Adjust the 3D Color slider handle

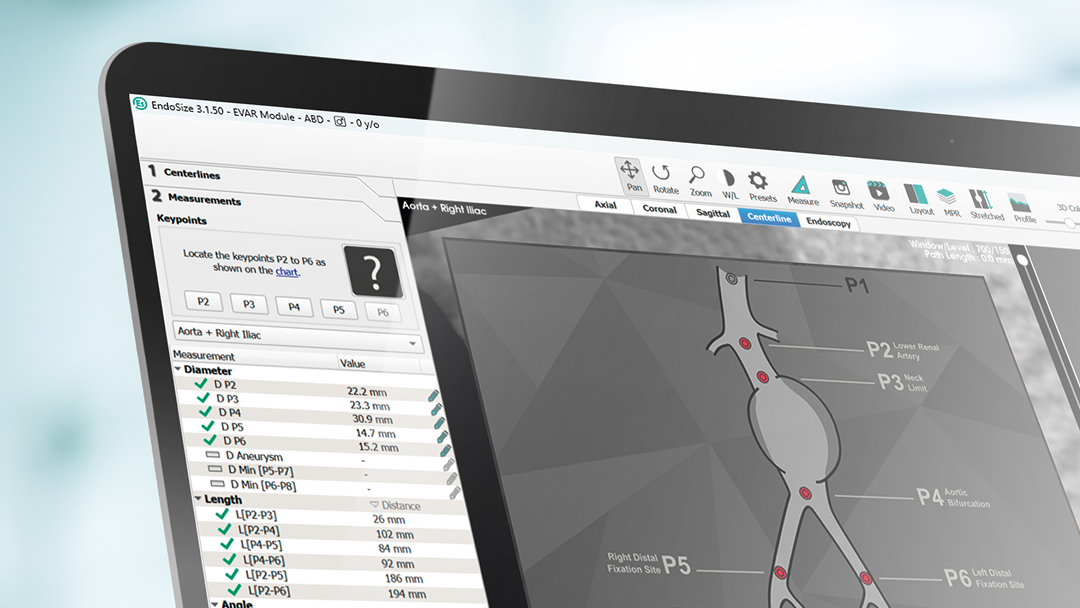tap(1068, 224)
